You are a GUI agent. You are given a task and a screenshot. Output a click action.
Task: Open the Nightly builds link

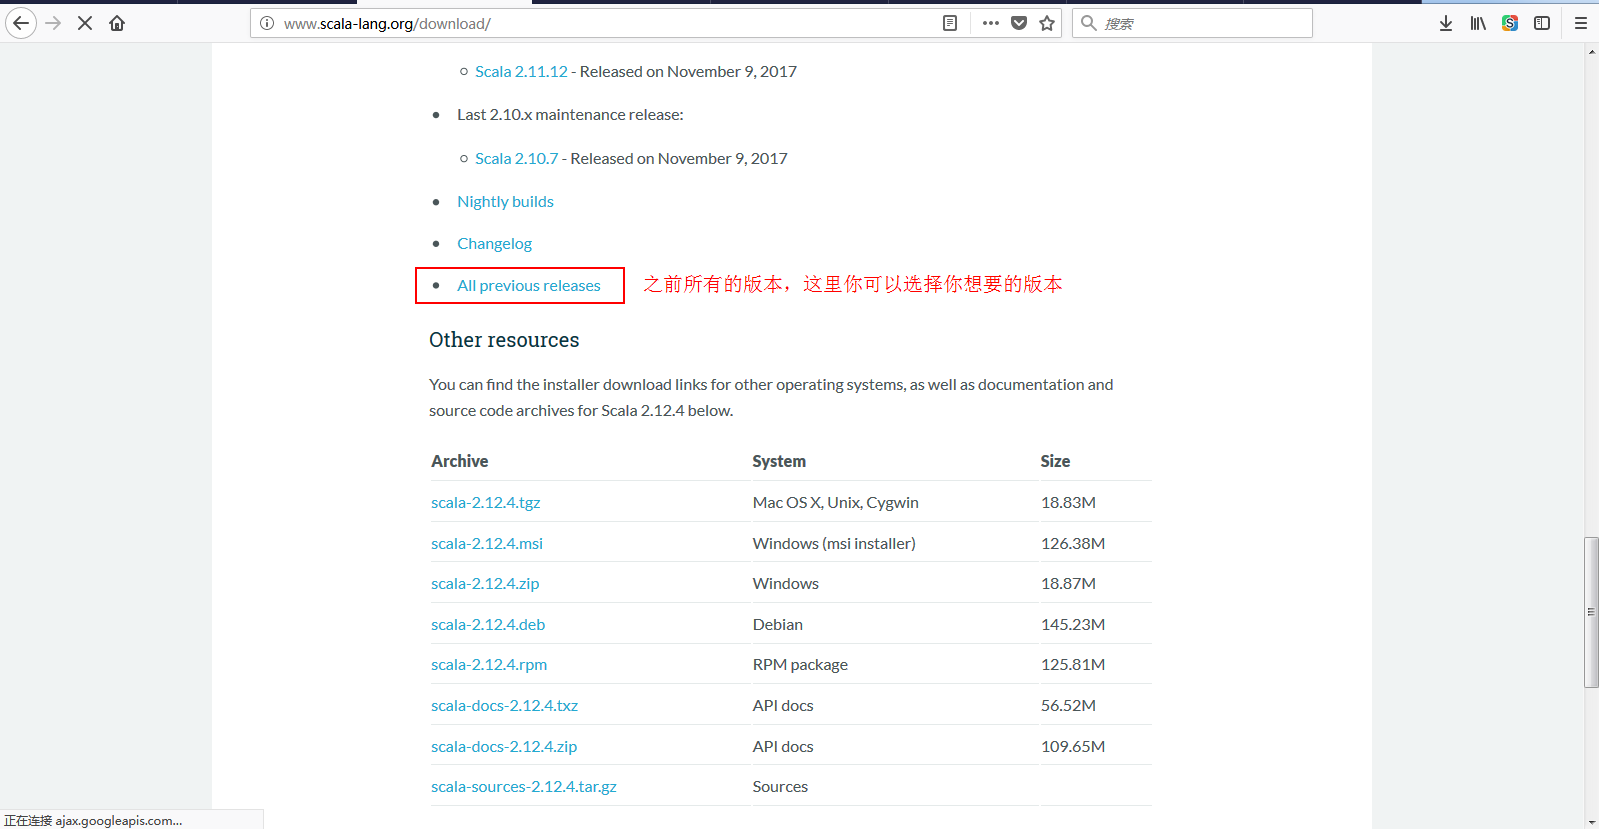click(x=505, y=202)
